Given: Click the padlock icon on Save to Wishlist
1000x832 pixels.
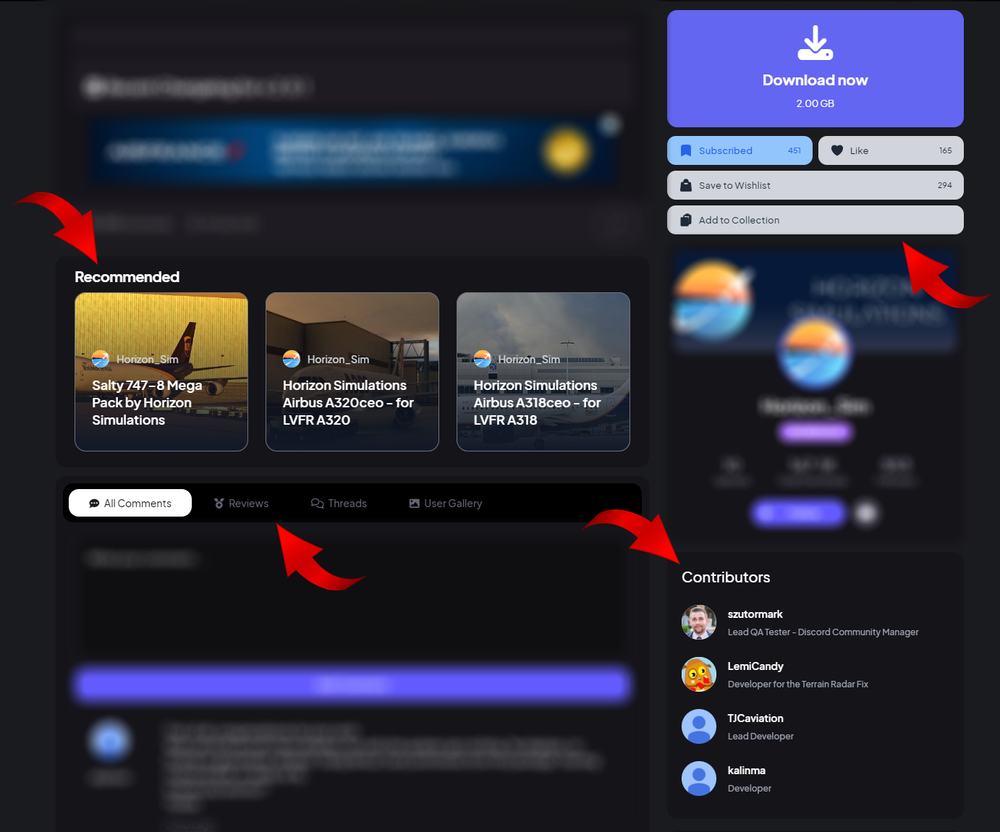Looking at the screenshot, I should pos(684,185).
